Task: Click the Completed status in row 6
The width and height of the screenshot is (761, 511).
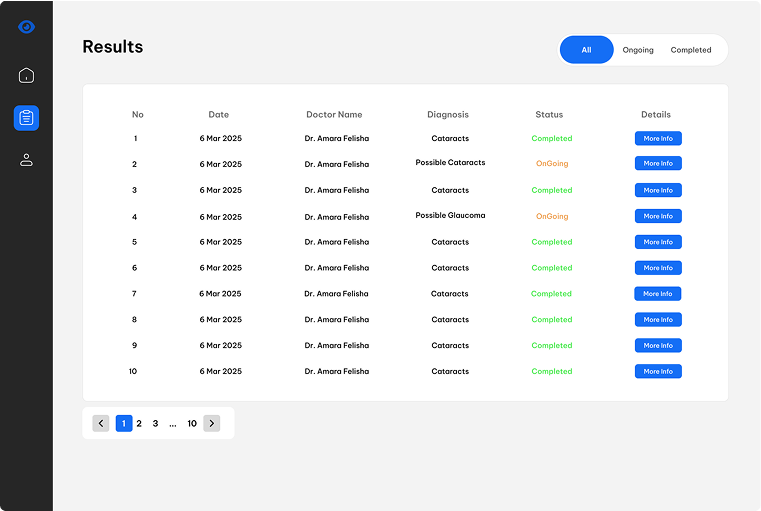Action: tap(552, 268)
